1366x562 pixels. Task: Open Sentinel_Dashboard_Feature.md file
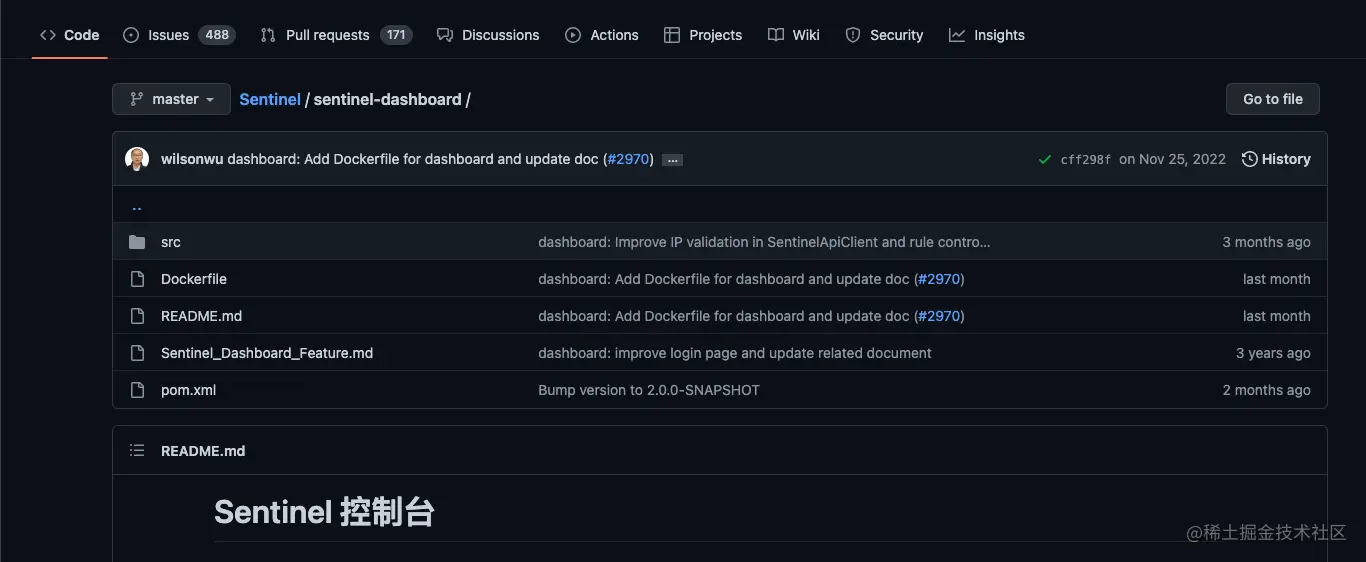click(x=267, y=353)
